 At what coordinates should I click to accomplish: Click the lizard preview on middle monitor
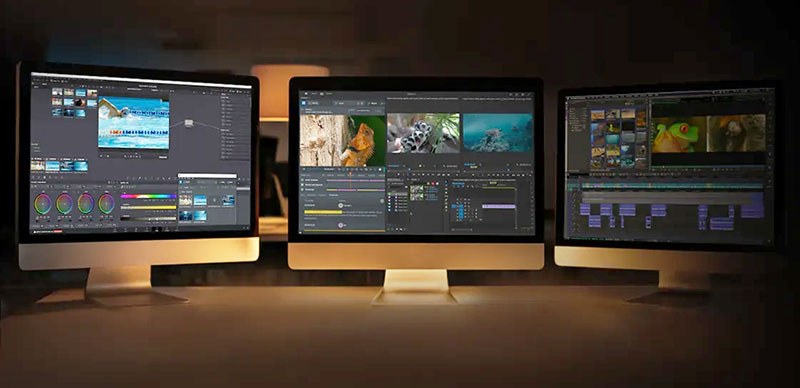coord(342,140)
